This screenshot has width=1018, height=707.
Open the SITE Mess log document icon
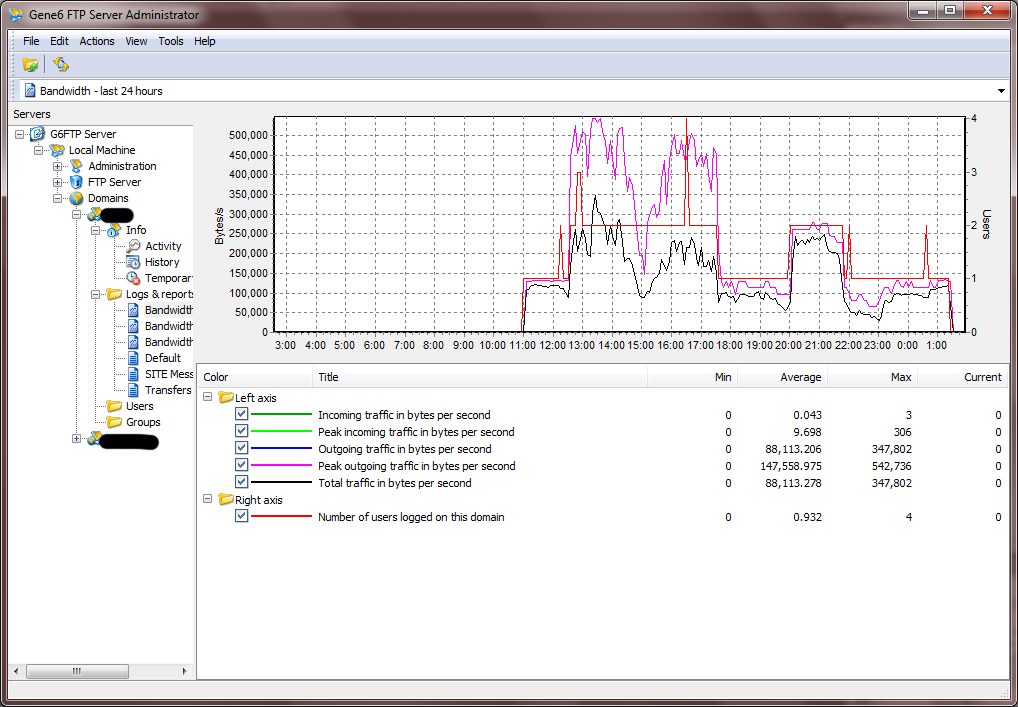coord(133,374)
